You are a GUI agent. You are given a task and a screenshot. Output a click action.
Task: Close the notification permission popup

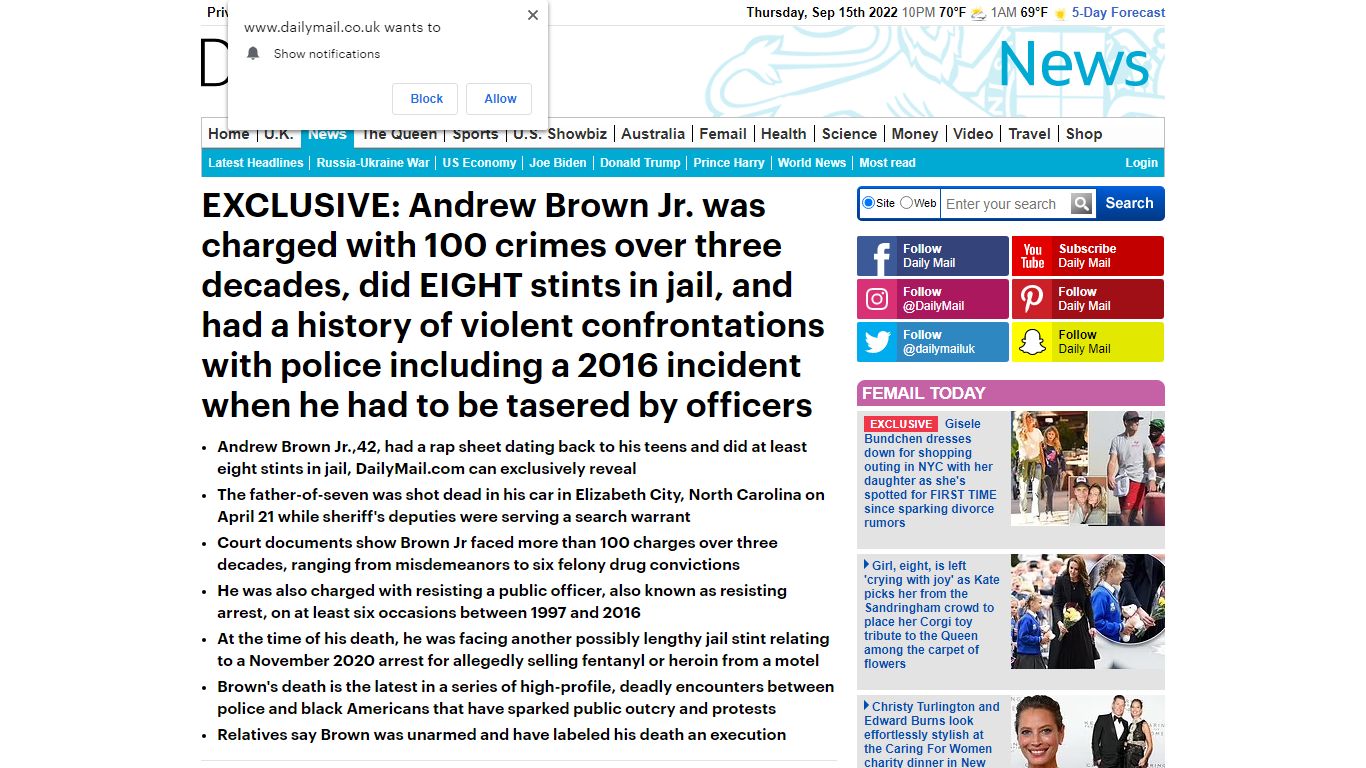533,15
